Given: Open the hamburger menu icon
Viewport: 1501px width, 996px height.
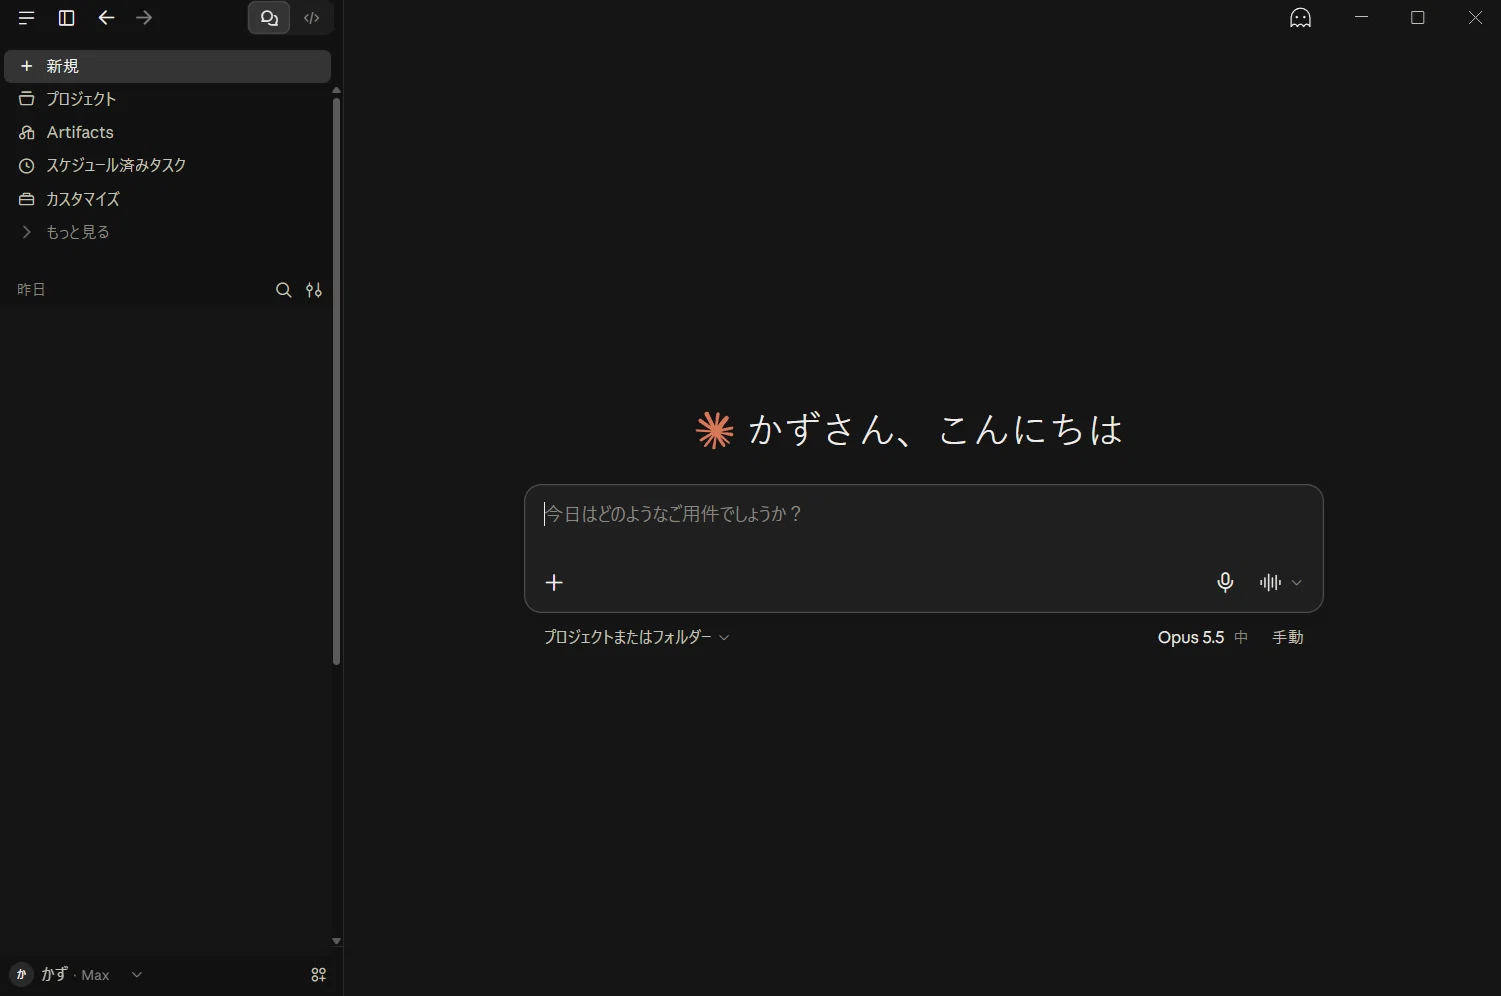Looking at the screenshot, I should tap(26, 18).
